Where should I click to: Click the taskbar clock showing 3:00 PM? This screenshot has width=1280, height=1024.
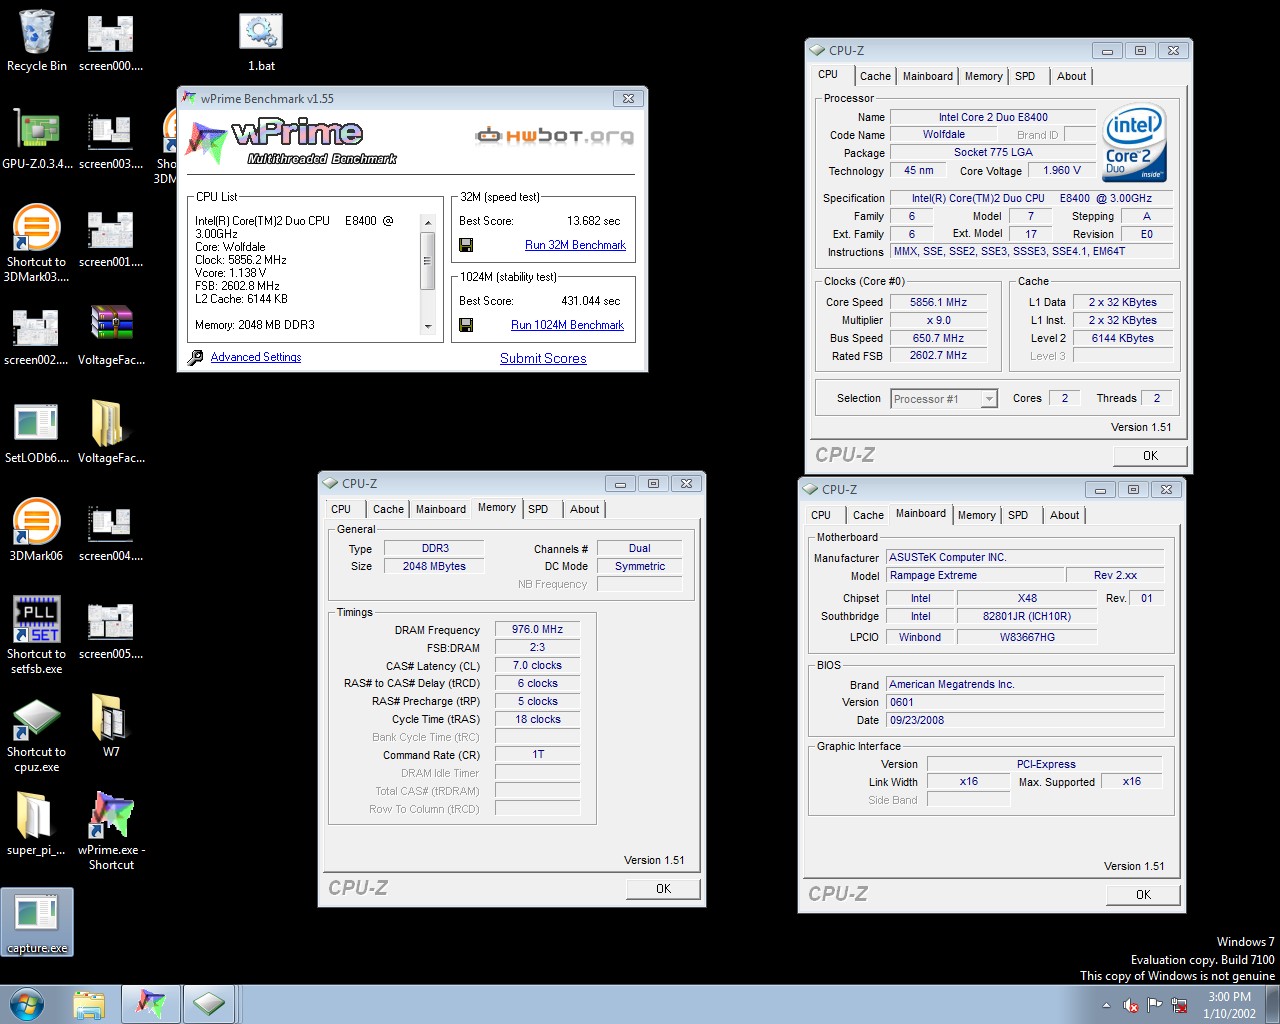coord(1229,1005)
